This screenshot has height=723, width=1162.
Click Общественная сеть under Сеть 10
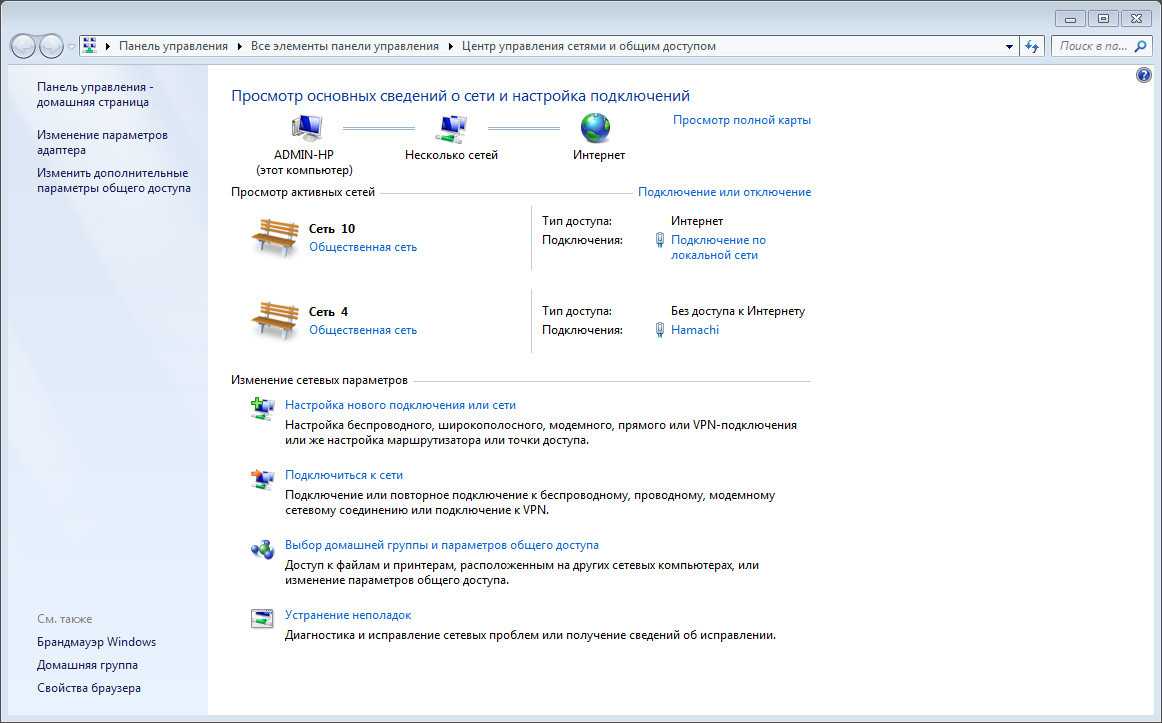coord(363,247)
